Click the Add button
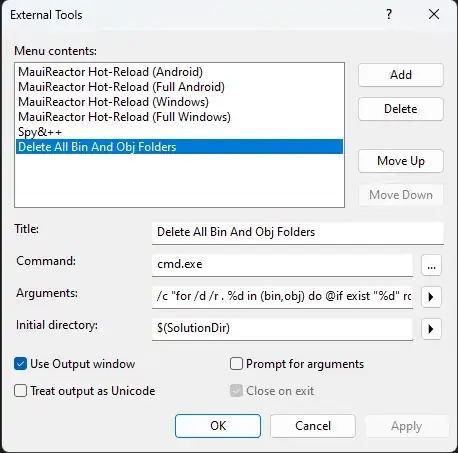The height and width of the screenshot is (453, 458). pyautogui.click(x=401, y=75)
